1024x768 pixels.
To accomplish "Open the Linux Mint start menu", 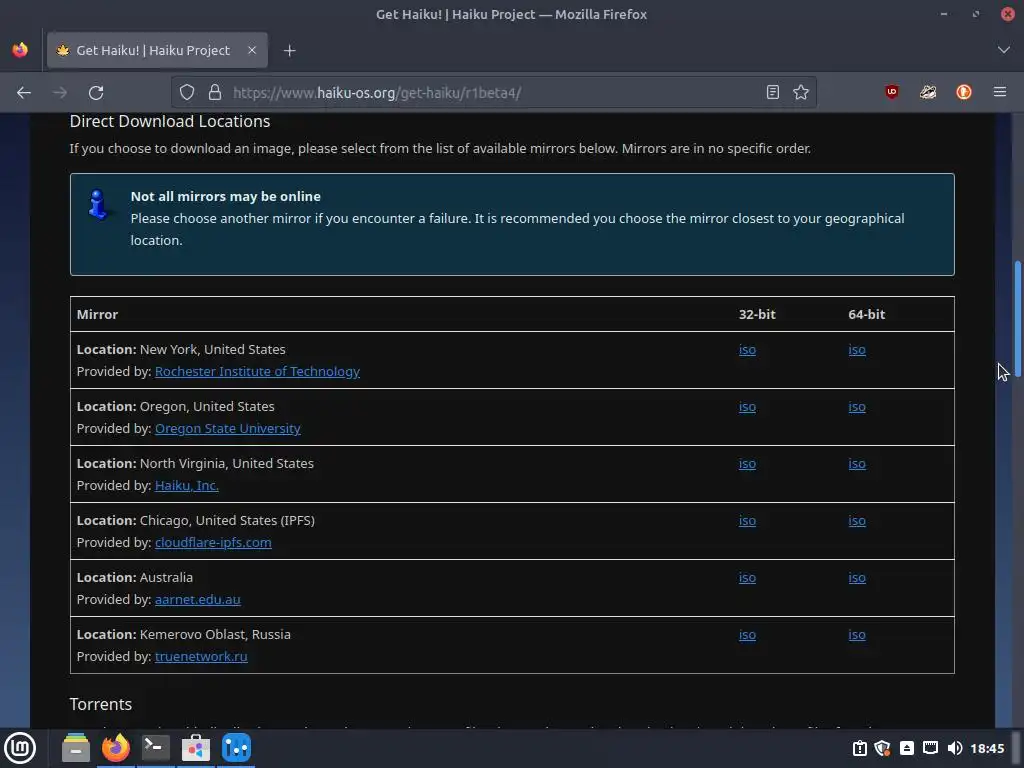I will pos(20,748).
